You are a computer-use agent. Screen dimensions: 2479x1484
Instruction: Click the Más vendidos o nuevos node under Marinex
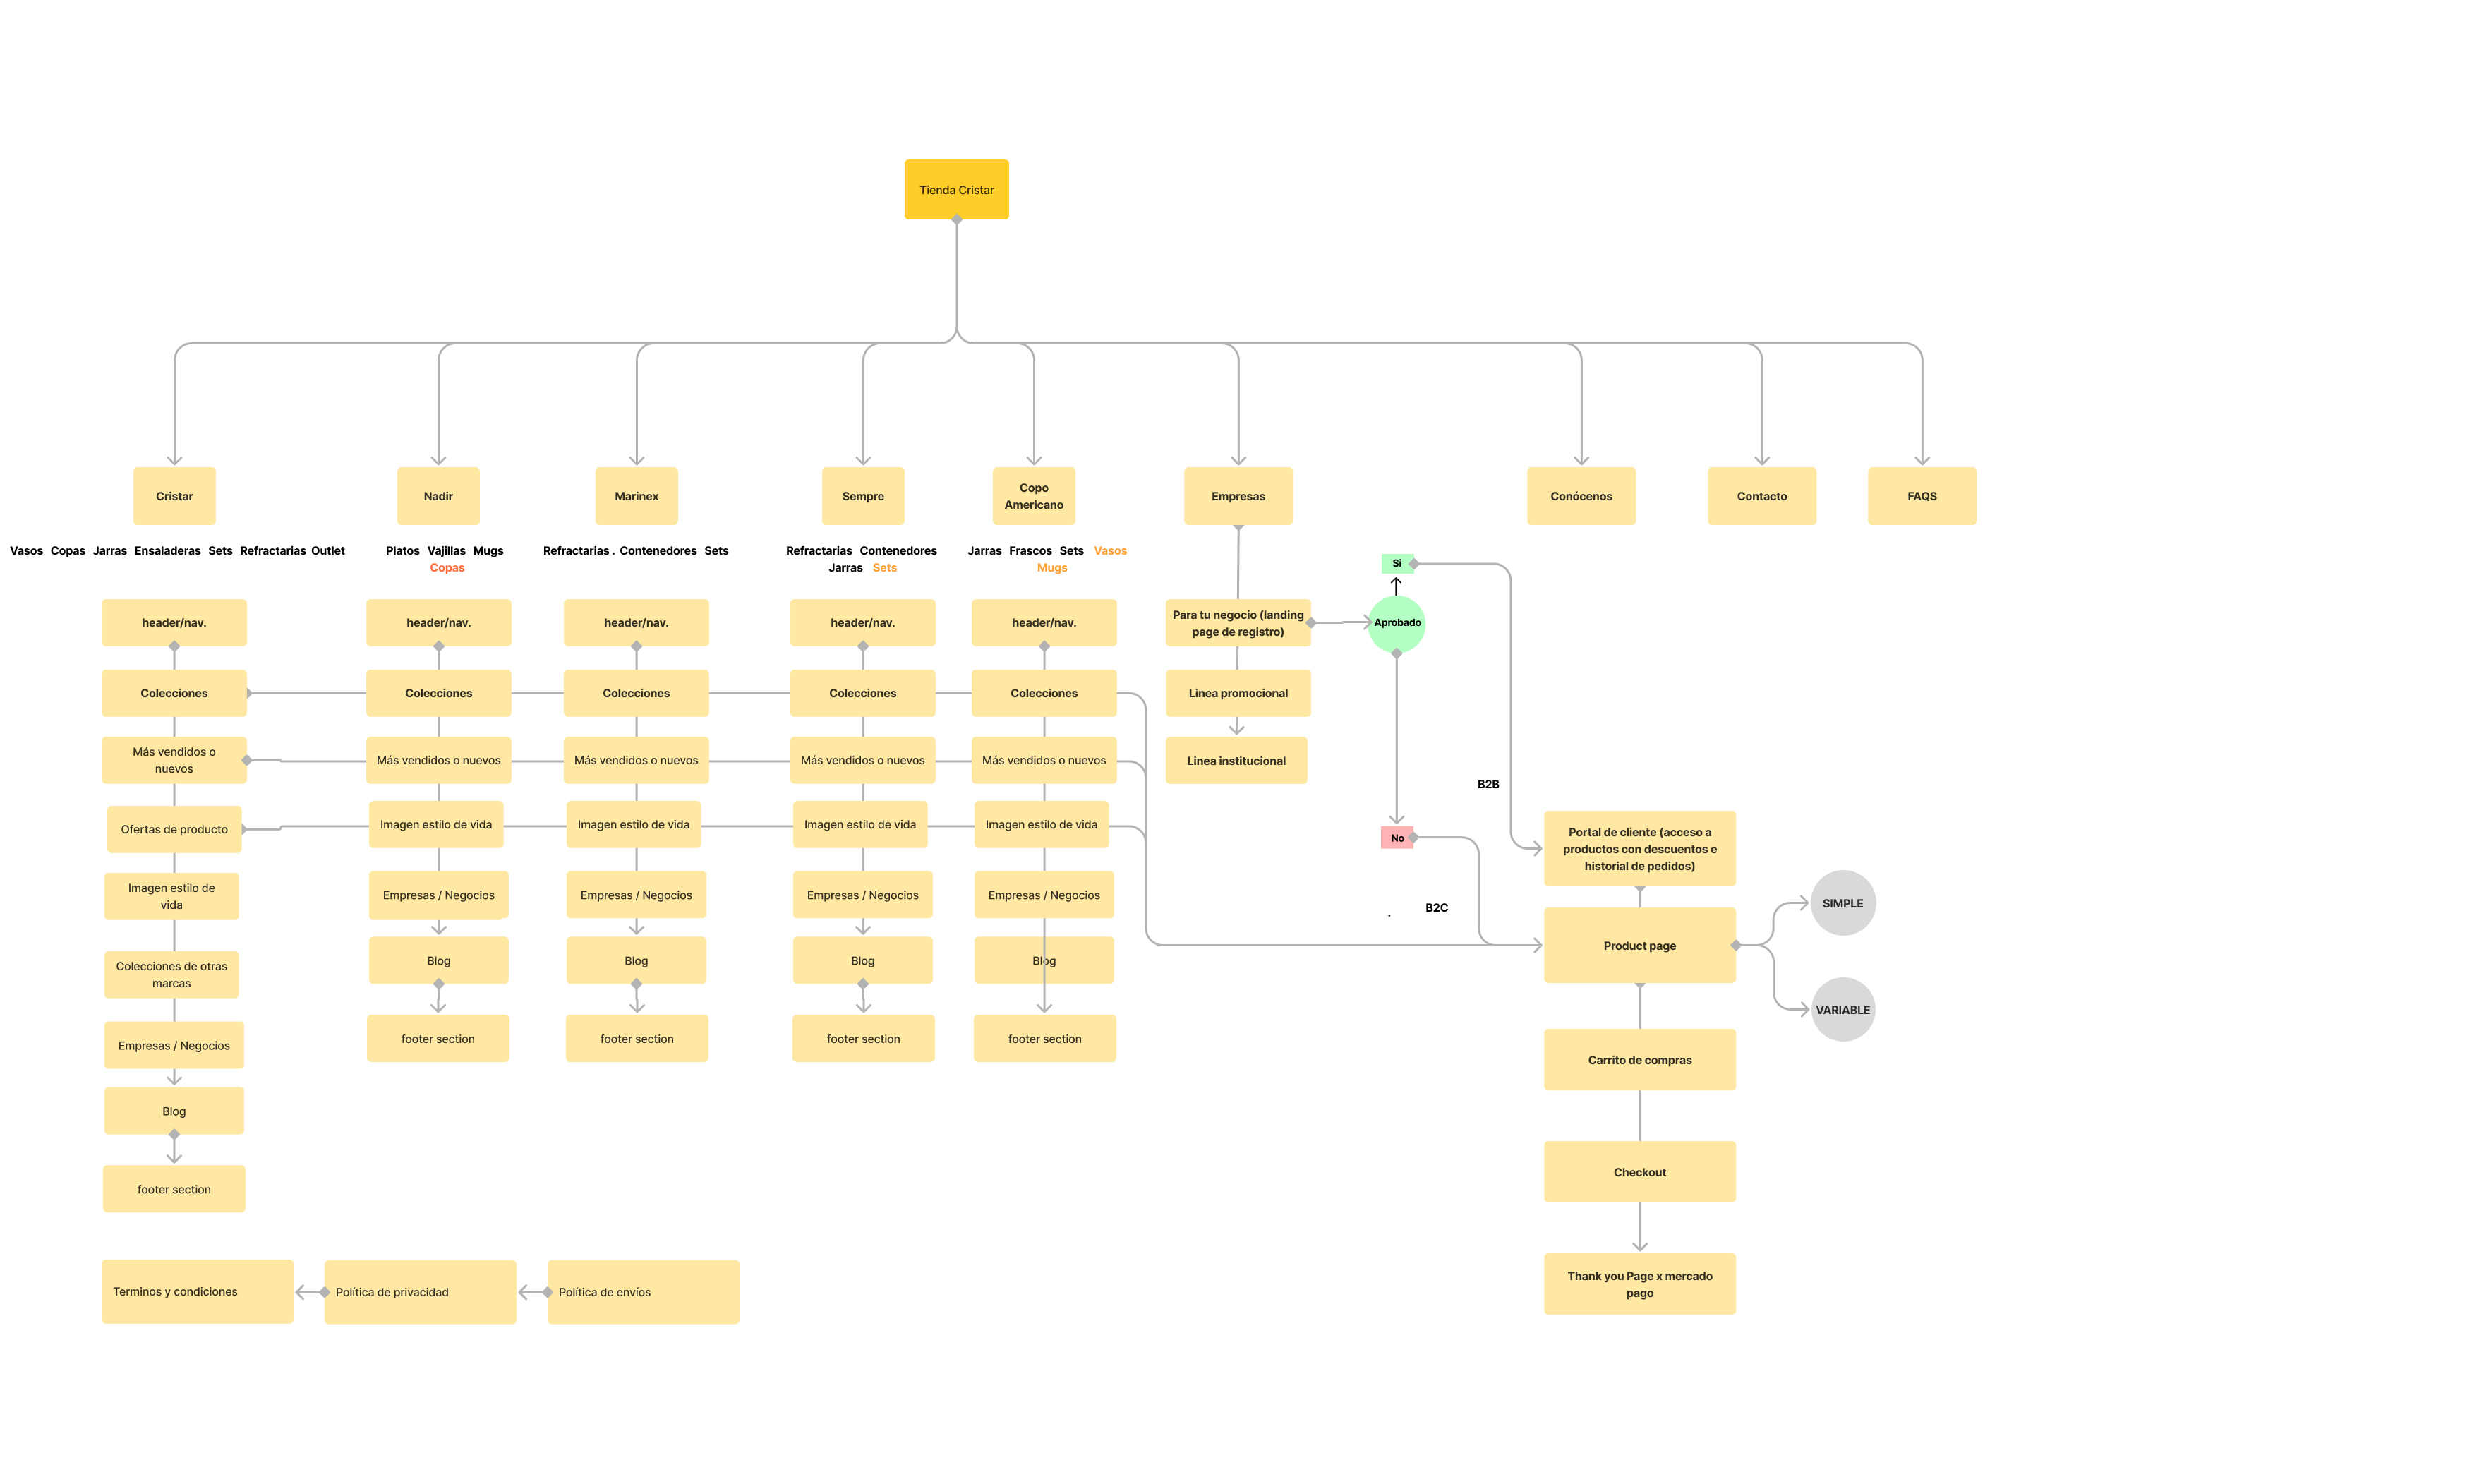[636, 761]
